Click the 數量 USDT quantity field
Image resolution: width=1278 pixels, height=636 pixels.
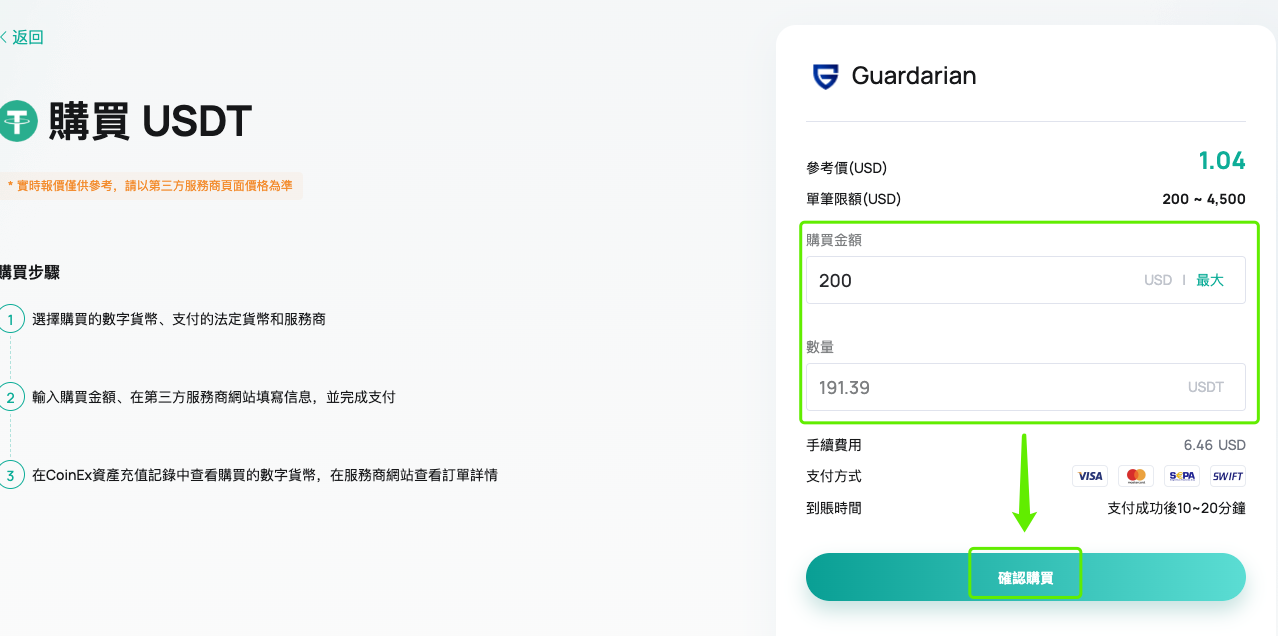pyautogui.click(x=1026, y=387)
